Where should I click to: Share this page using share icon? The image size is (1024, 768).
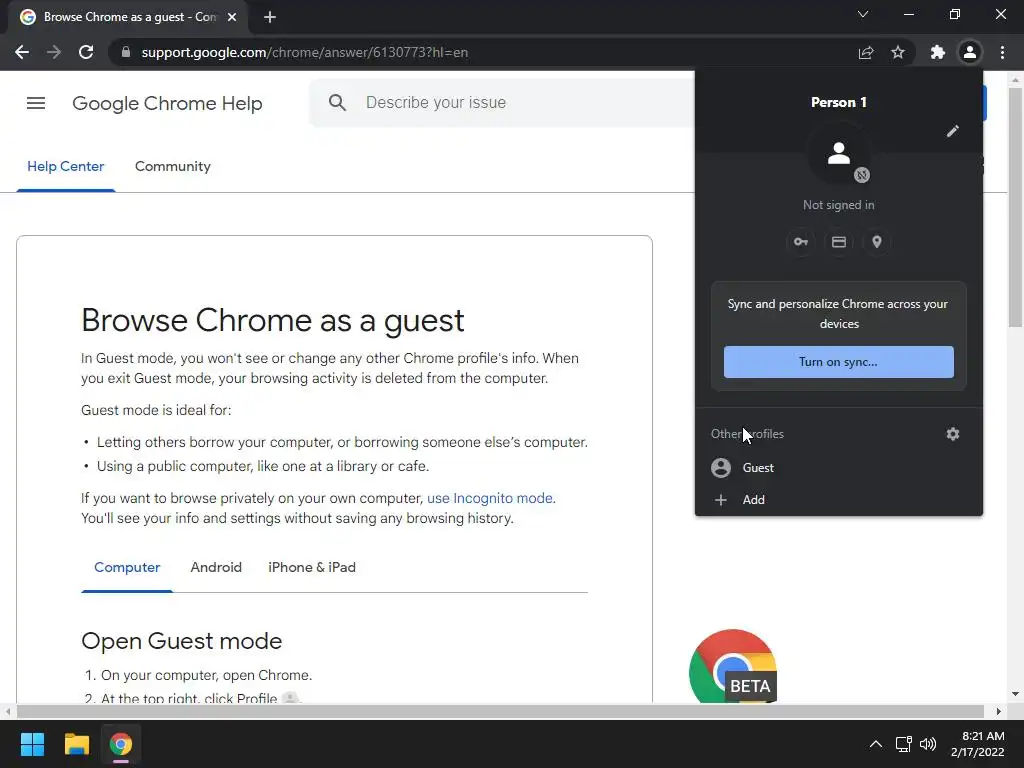(x=865, y=52)
